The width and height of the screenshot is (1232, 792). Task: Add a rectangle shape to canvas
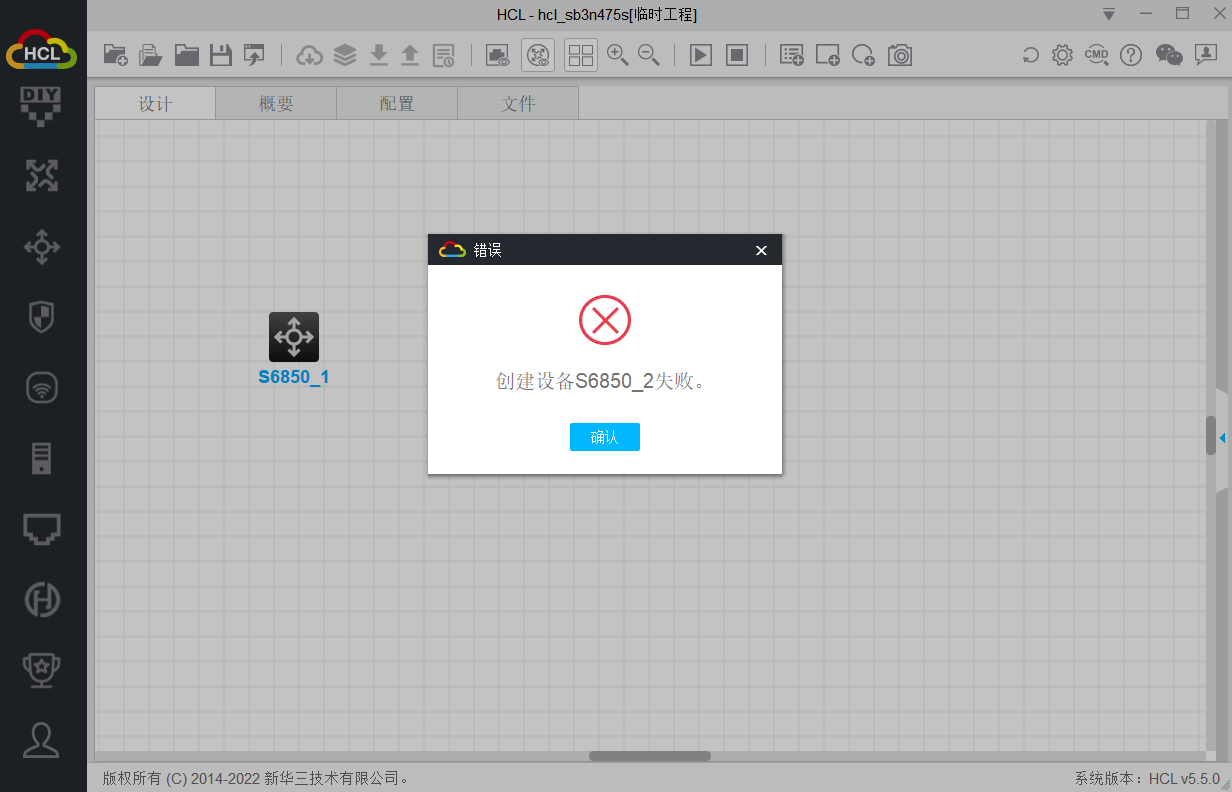click(828, 55)
